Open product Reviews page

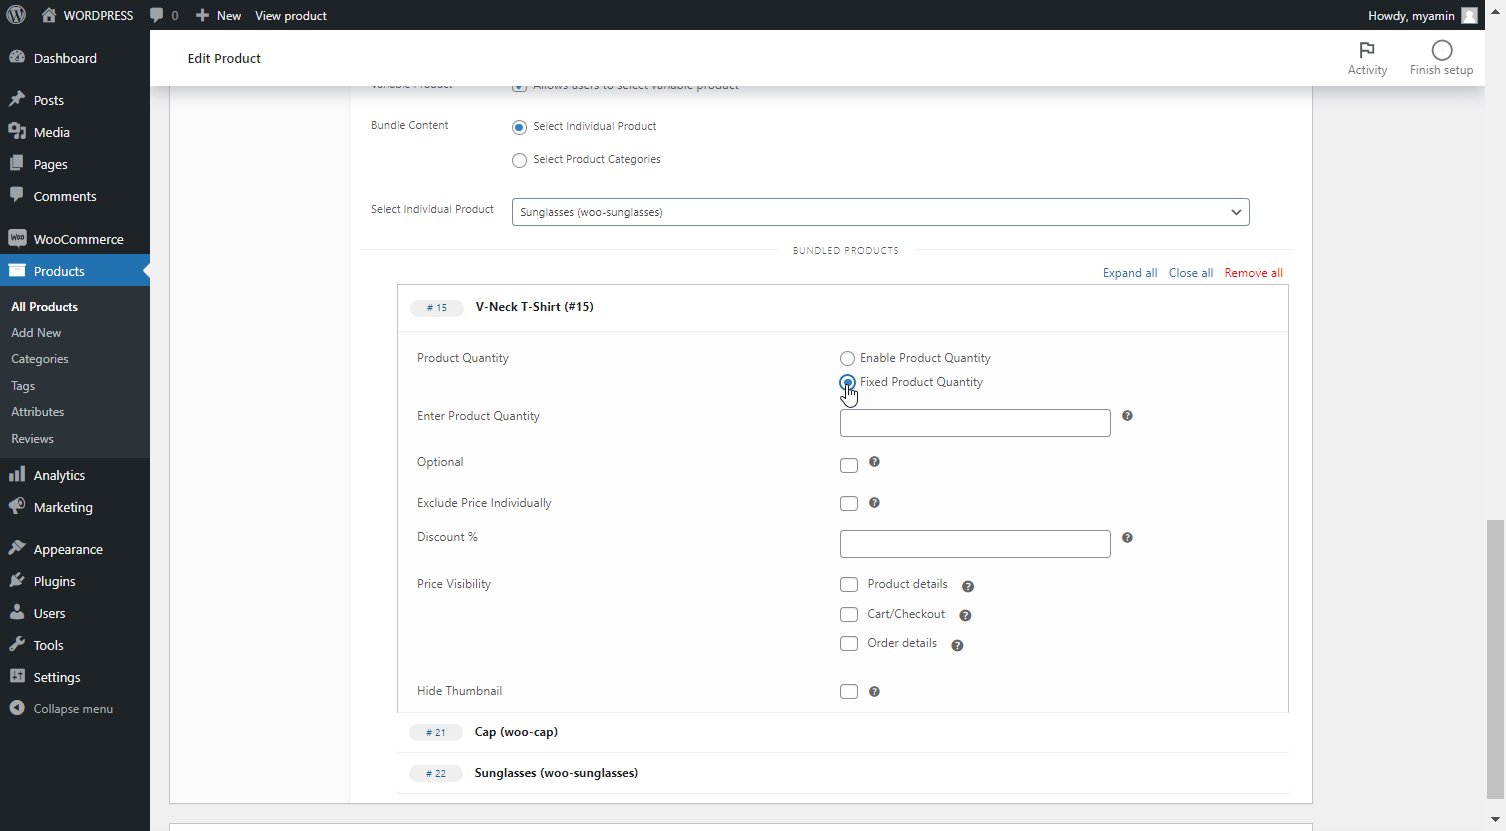32,439
